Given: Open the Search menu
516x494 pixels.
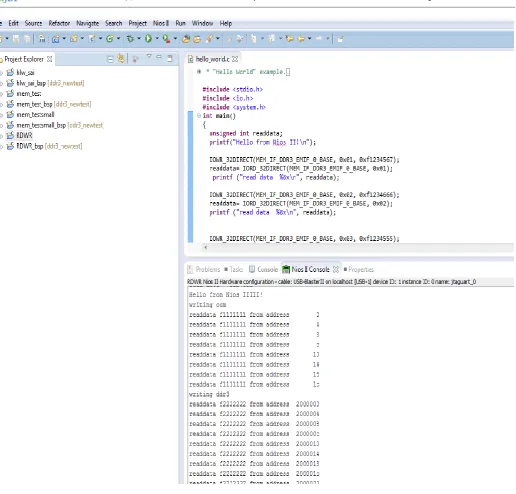Looking at the screenshot, I should click(114, 23).
